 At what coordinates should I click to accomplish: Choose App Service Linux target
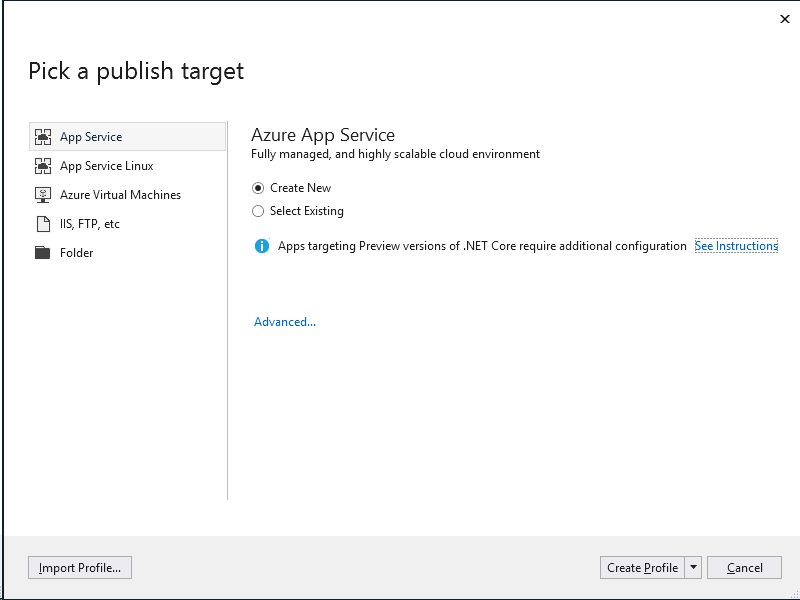coord(128,166)
